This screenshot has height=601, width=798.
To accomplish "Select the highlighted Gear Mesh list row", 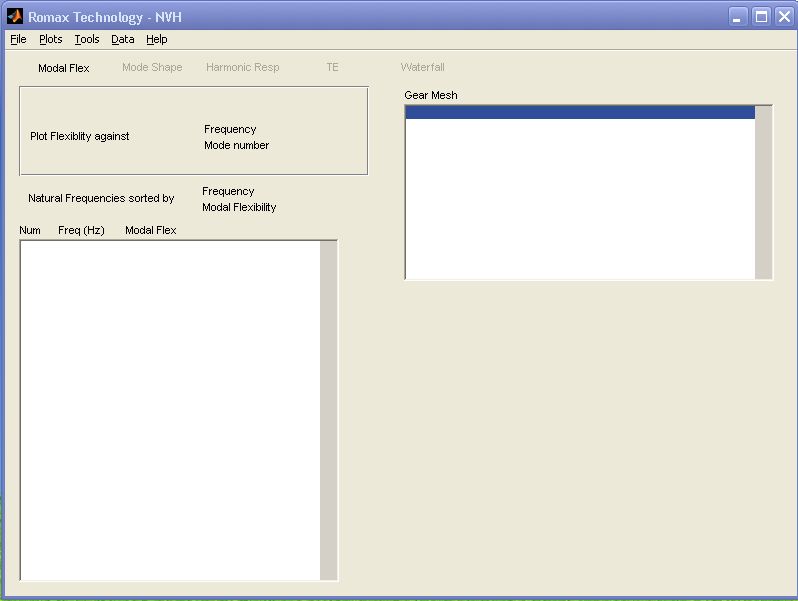I will (x=580, y=112).
